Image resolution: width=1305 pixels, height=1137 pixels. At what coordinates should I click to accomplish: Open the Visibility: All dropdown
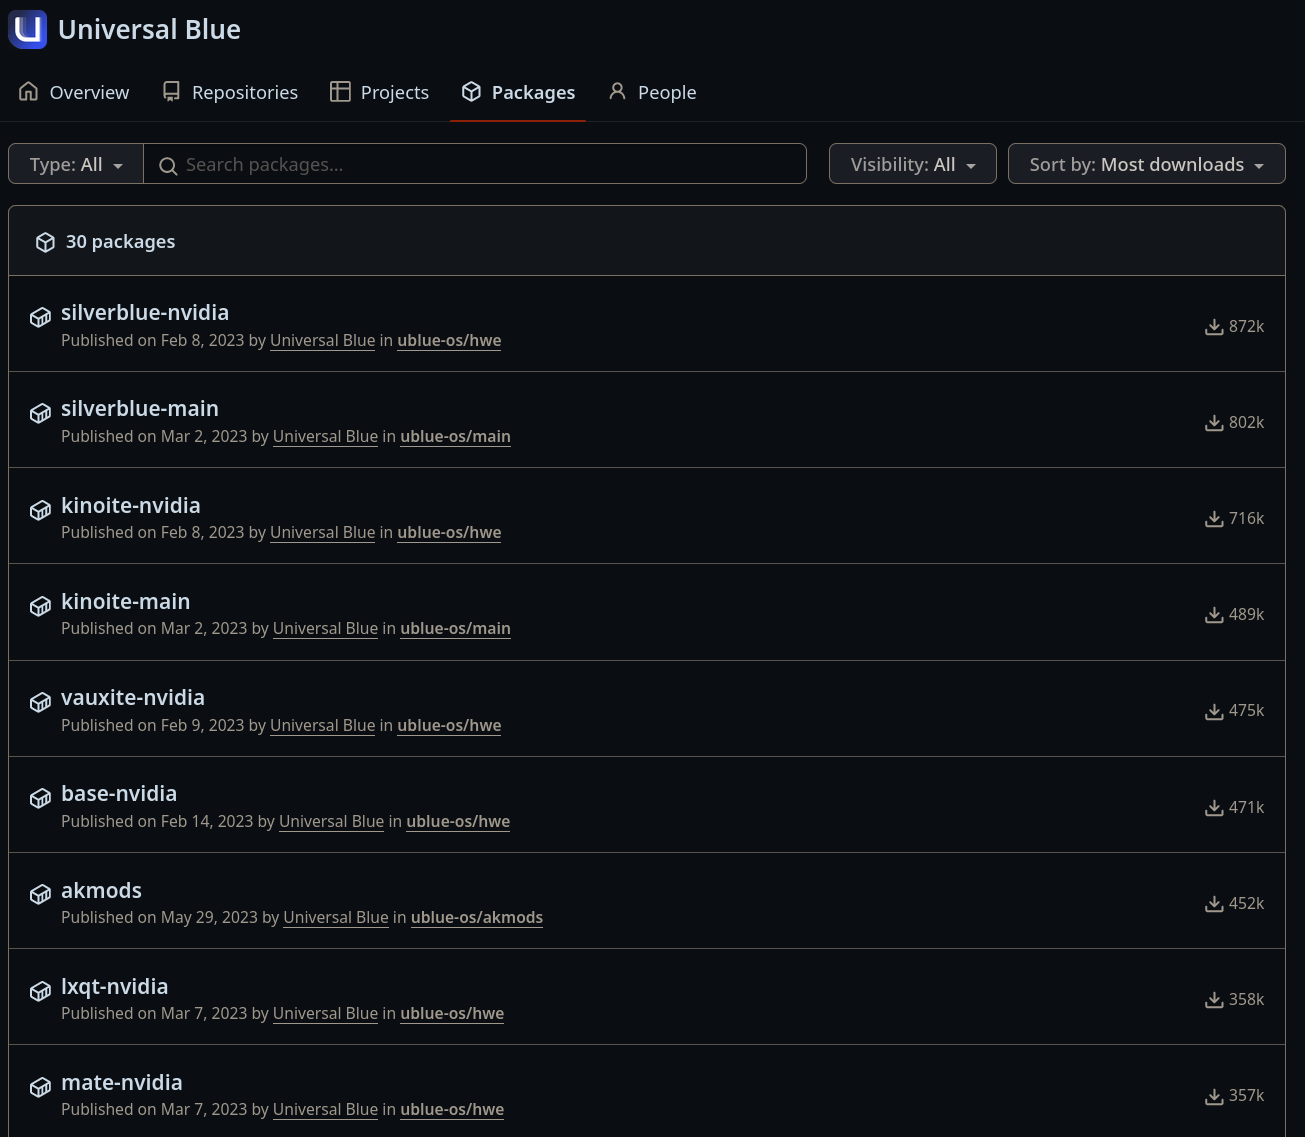pyautogui.click(x=913, y=164)
